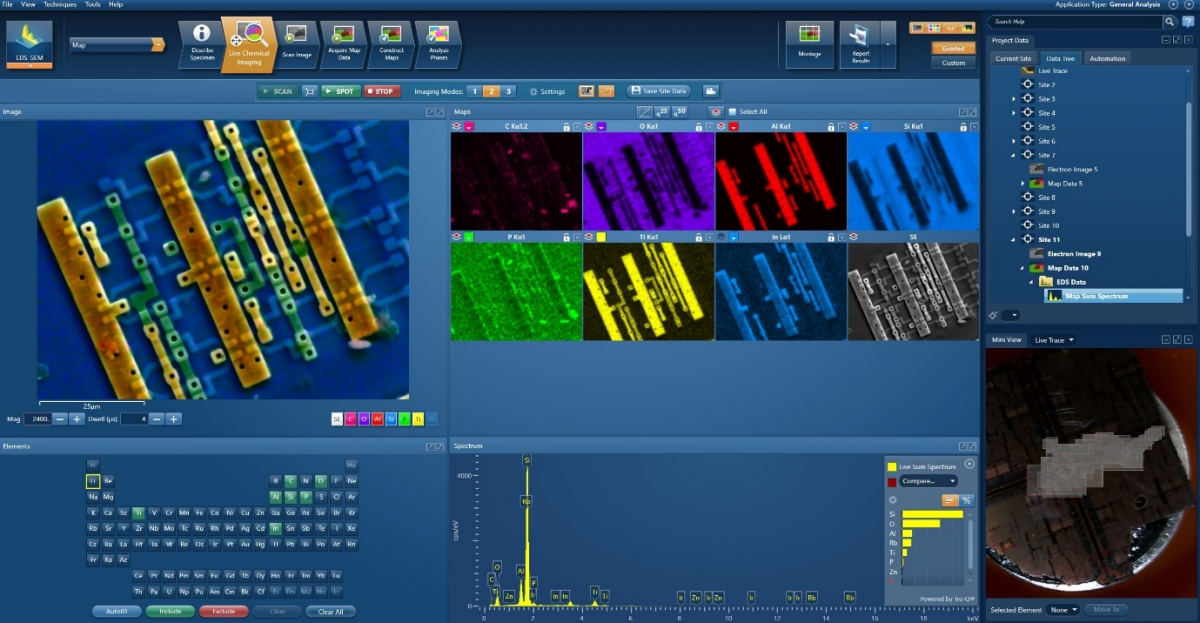
Task: Go to the Scan Image step
Action: point(297,45)
